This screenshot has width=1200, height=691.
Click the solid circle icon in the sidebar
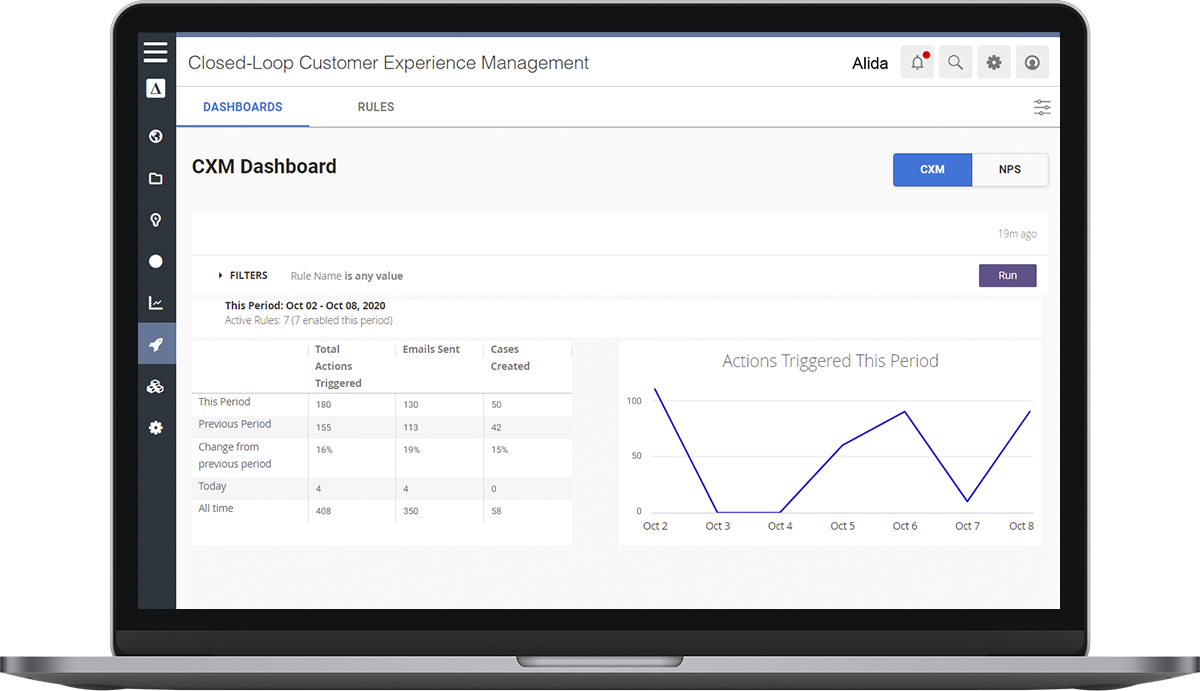pyautogui.click(x=155, y=261)
